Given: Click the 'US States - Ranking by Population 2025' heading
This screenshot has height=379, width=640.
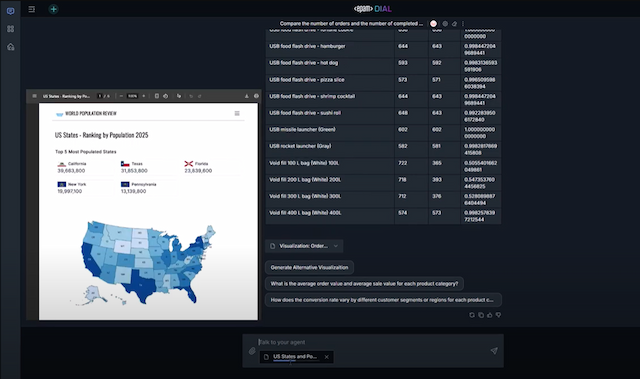Looking at the screenshot, I should click(102, 135).
